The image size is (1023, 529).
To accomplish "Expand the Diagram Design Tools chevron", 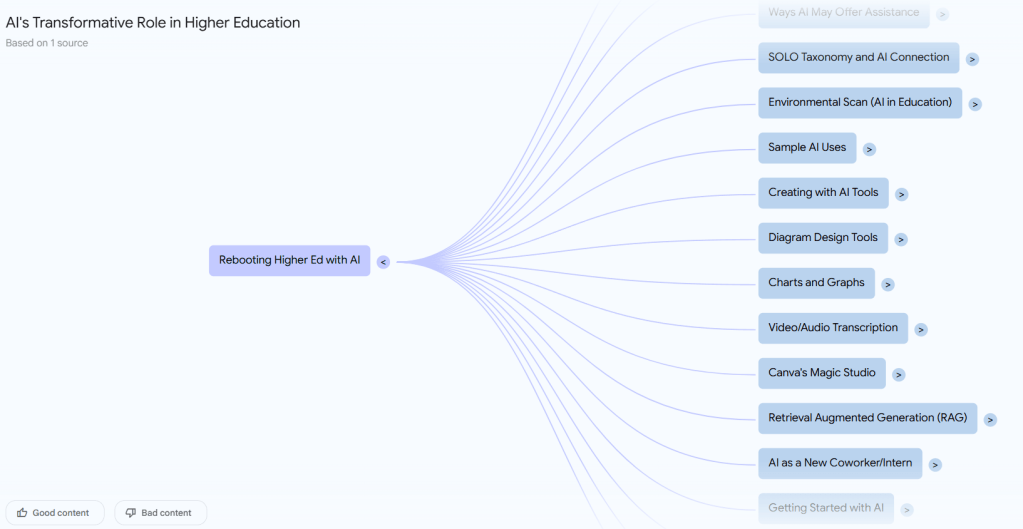I will pyautogui.click(x=900, y=239).
